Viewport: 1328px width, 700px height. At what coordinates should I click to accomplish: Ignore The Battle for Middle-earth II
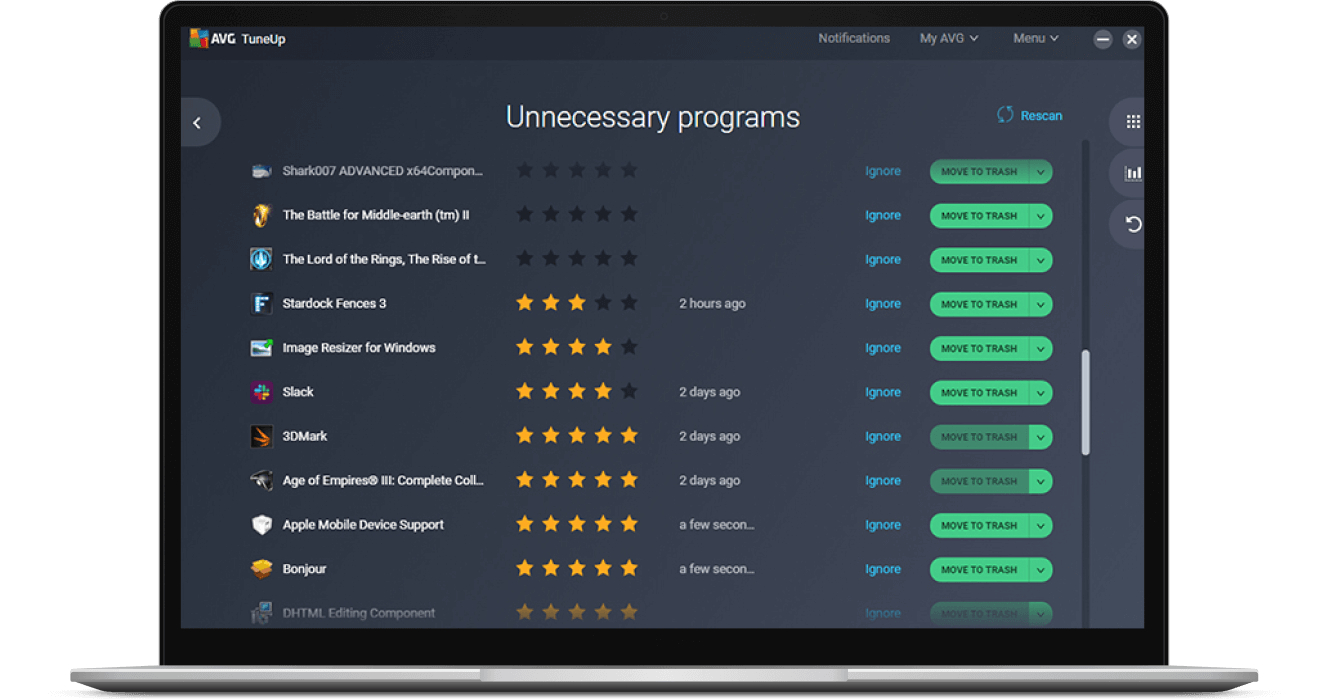882,216
